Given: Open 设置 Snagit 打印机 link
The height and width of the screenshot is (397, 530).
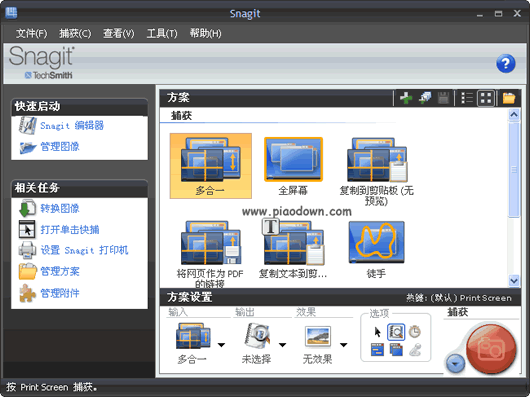Looking at the screenshot, I should click(85, 250).
